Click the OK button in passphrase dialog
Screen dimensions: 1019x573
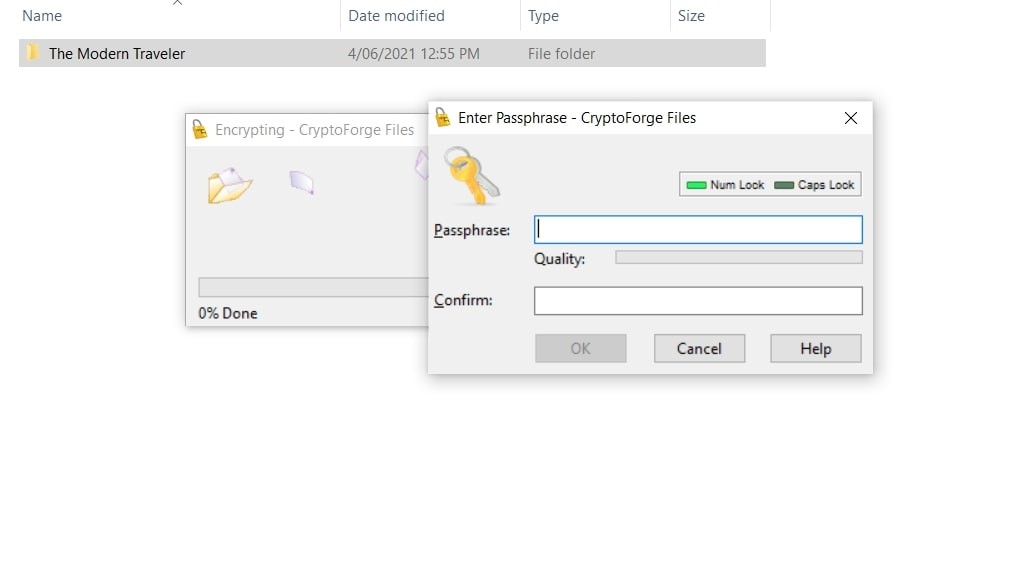[580, 349]
